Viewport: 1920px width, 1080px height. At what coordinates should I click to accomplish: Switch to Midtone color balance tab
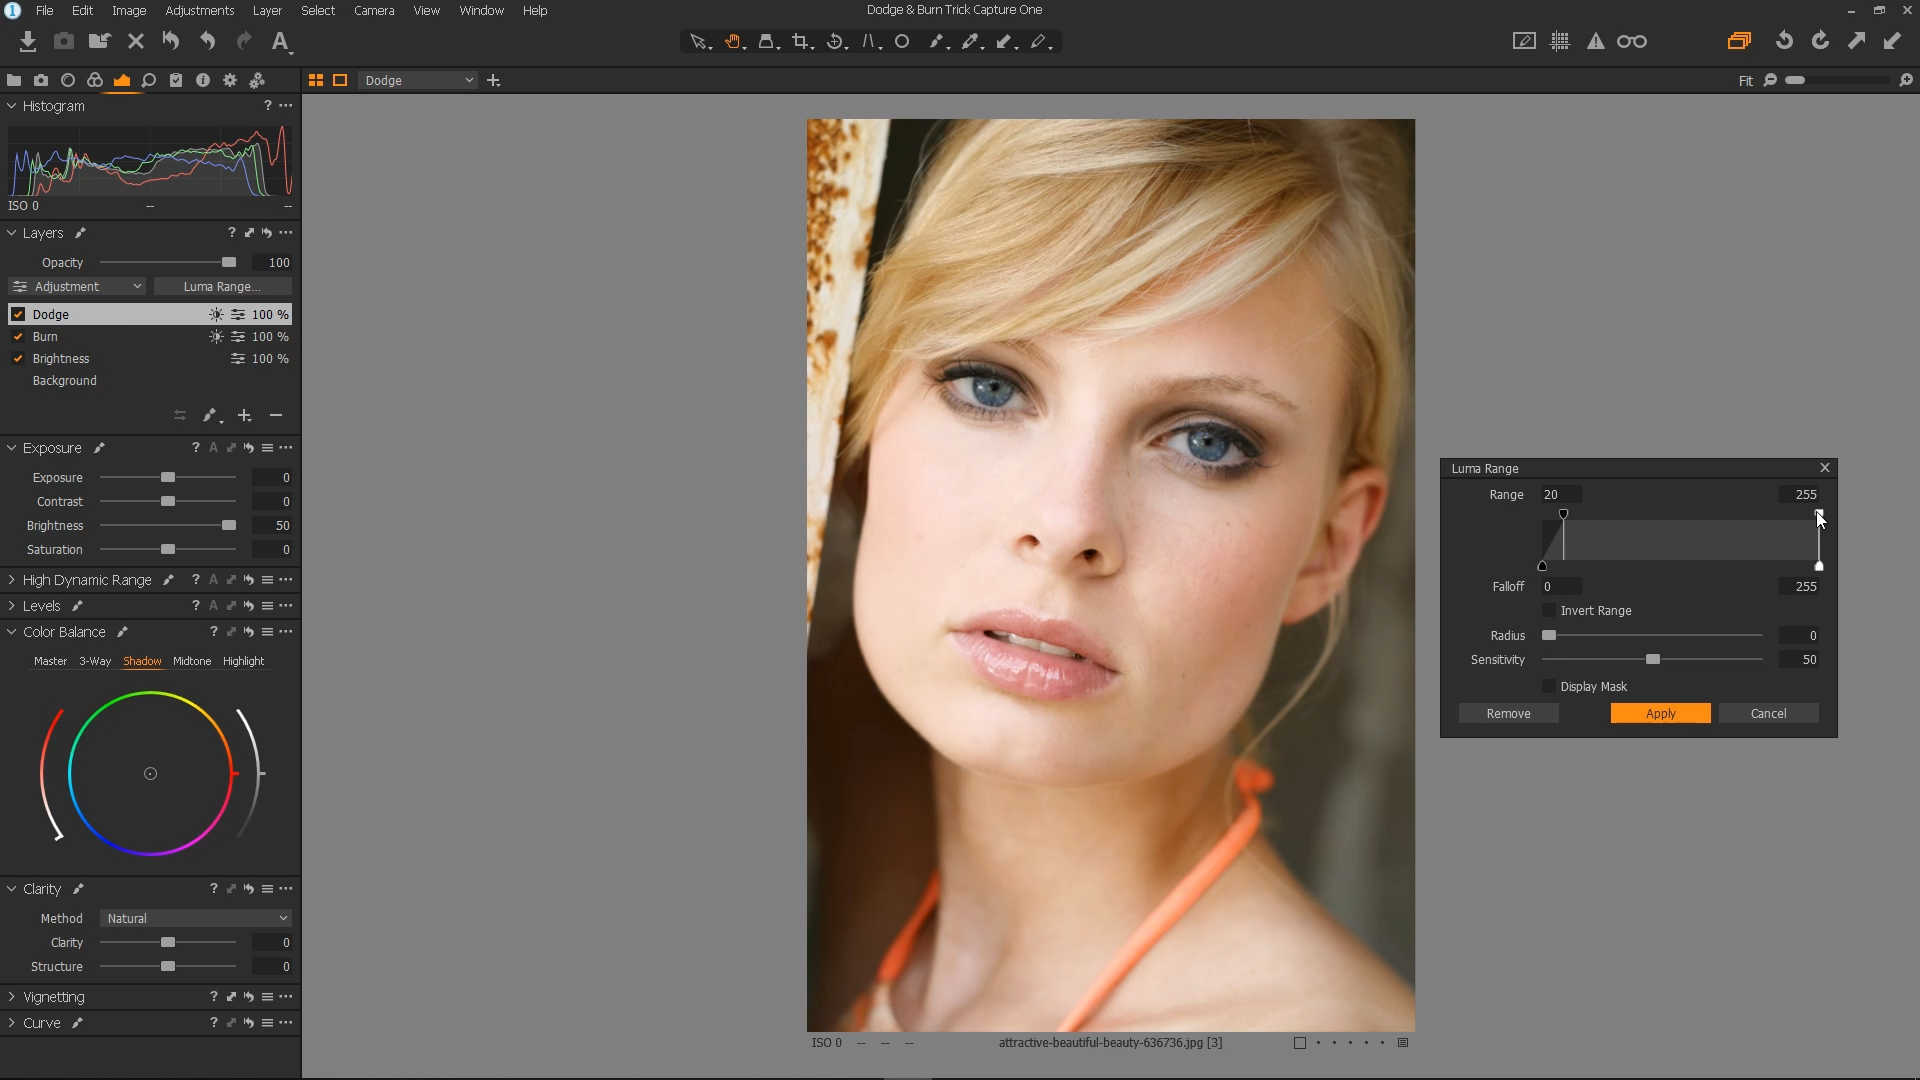[x=192, y=661]
